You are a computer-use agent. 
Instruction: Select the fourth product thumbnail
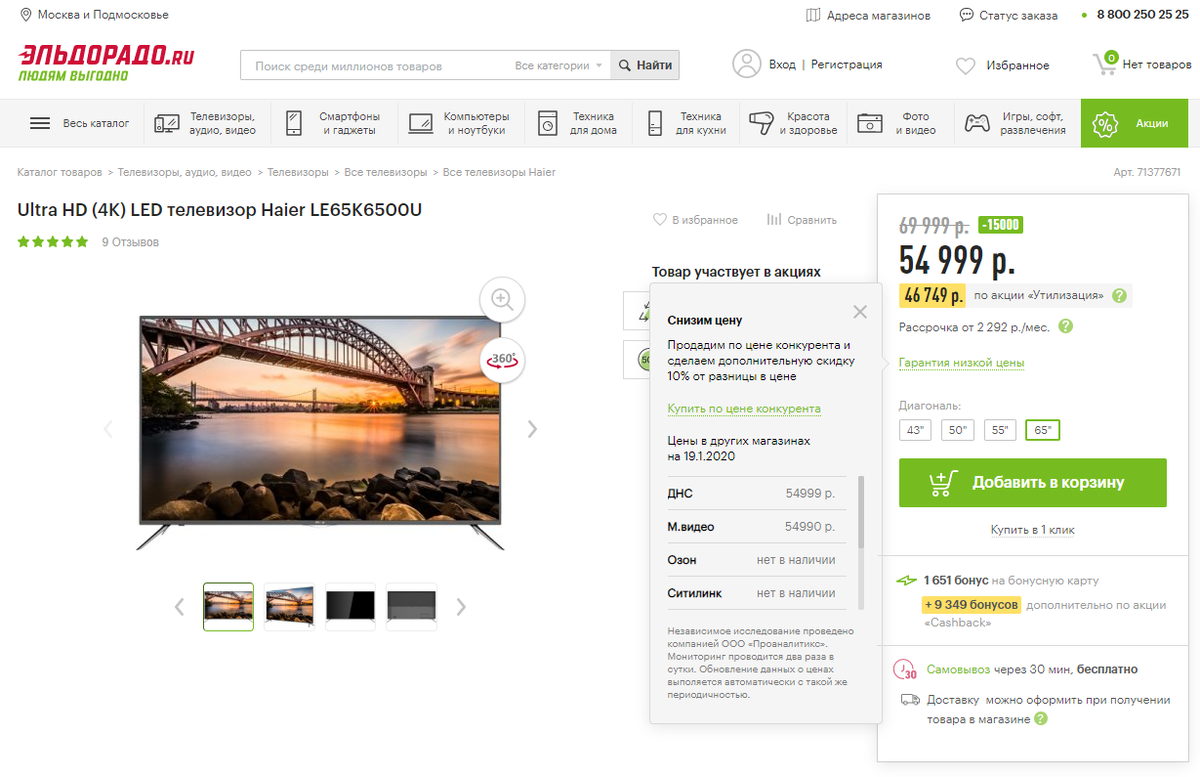[411, 606]
